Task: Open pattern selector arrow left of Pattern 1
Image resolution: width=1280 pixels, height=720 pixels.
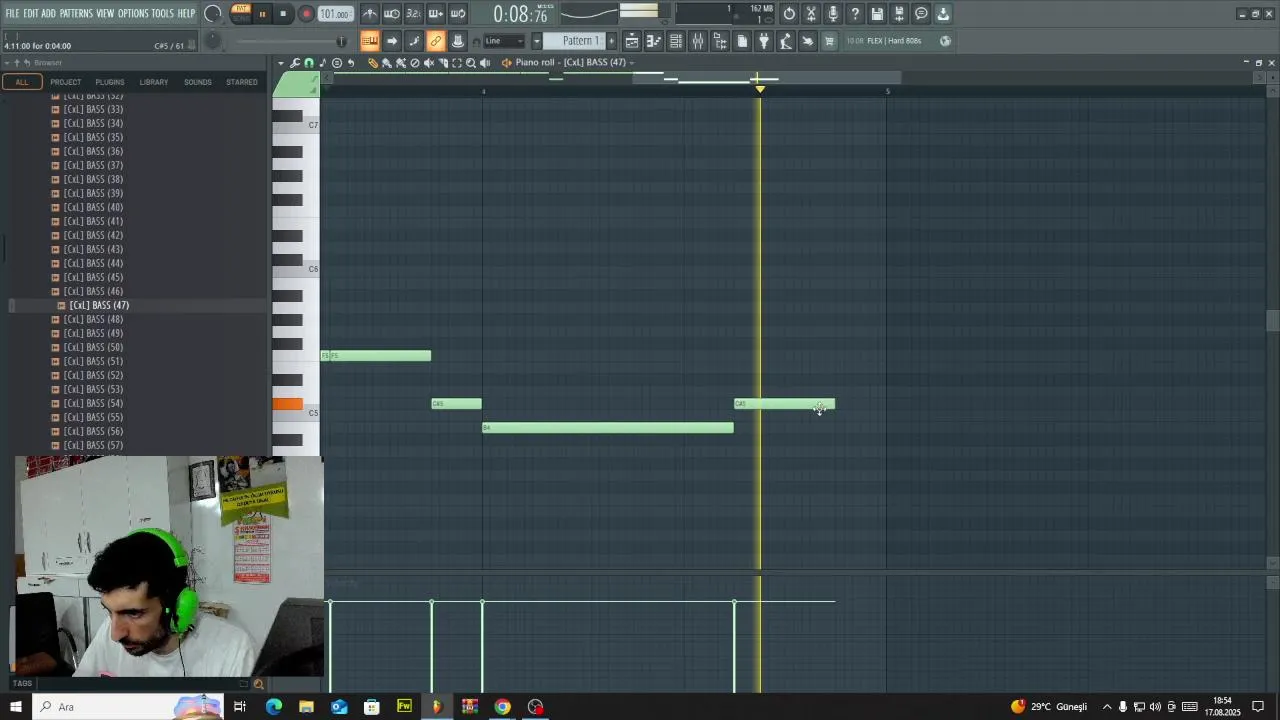Action: pos(537,41)
